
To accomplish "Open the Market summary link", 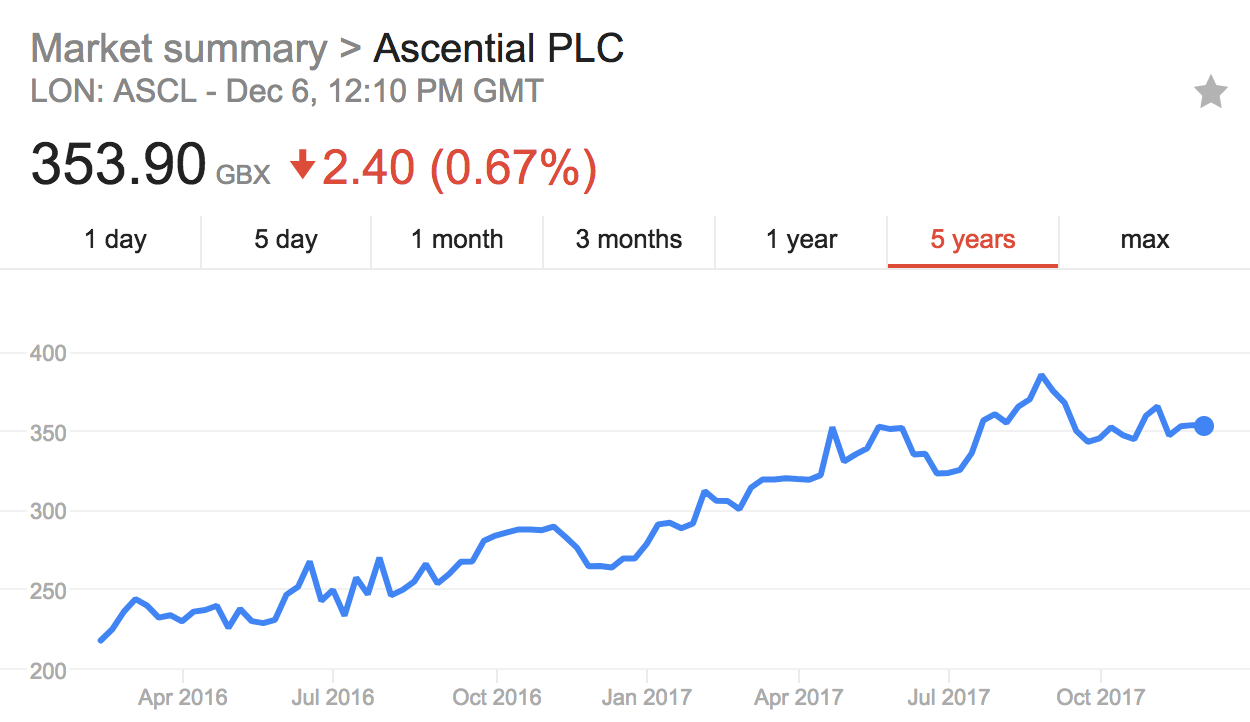I will (179, 48).
